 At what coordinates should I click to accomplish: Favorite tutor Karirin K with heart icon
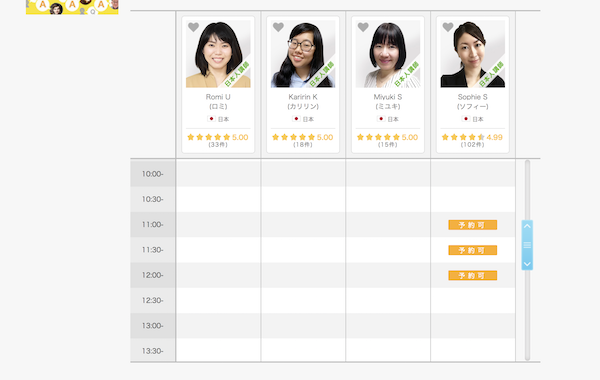coord(278,27)
